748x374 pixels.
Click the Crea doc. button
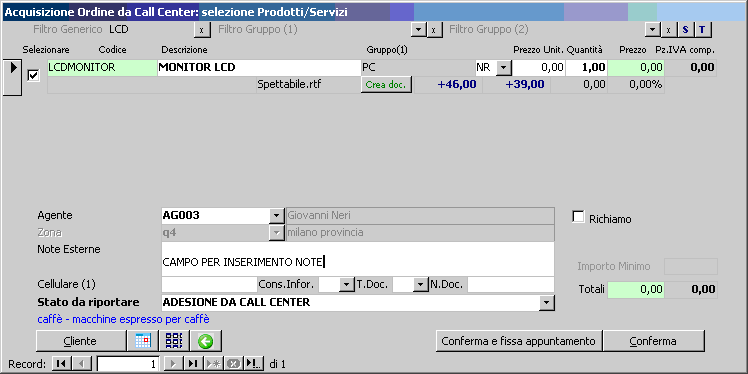click(386, 85)
